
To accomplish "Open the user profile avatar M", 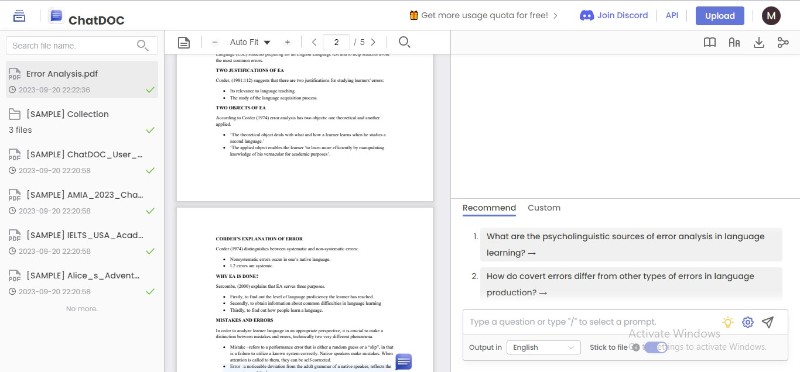I will [771, 16].
